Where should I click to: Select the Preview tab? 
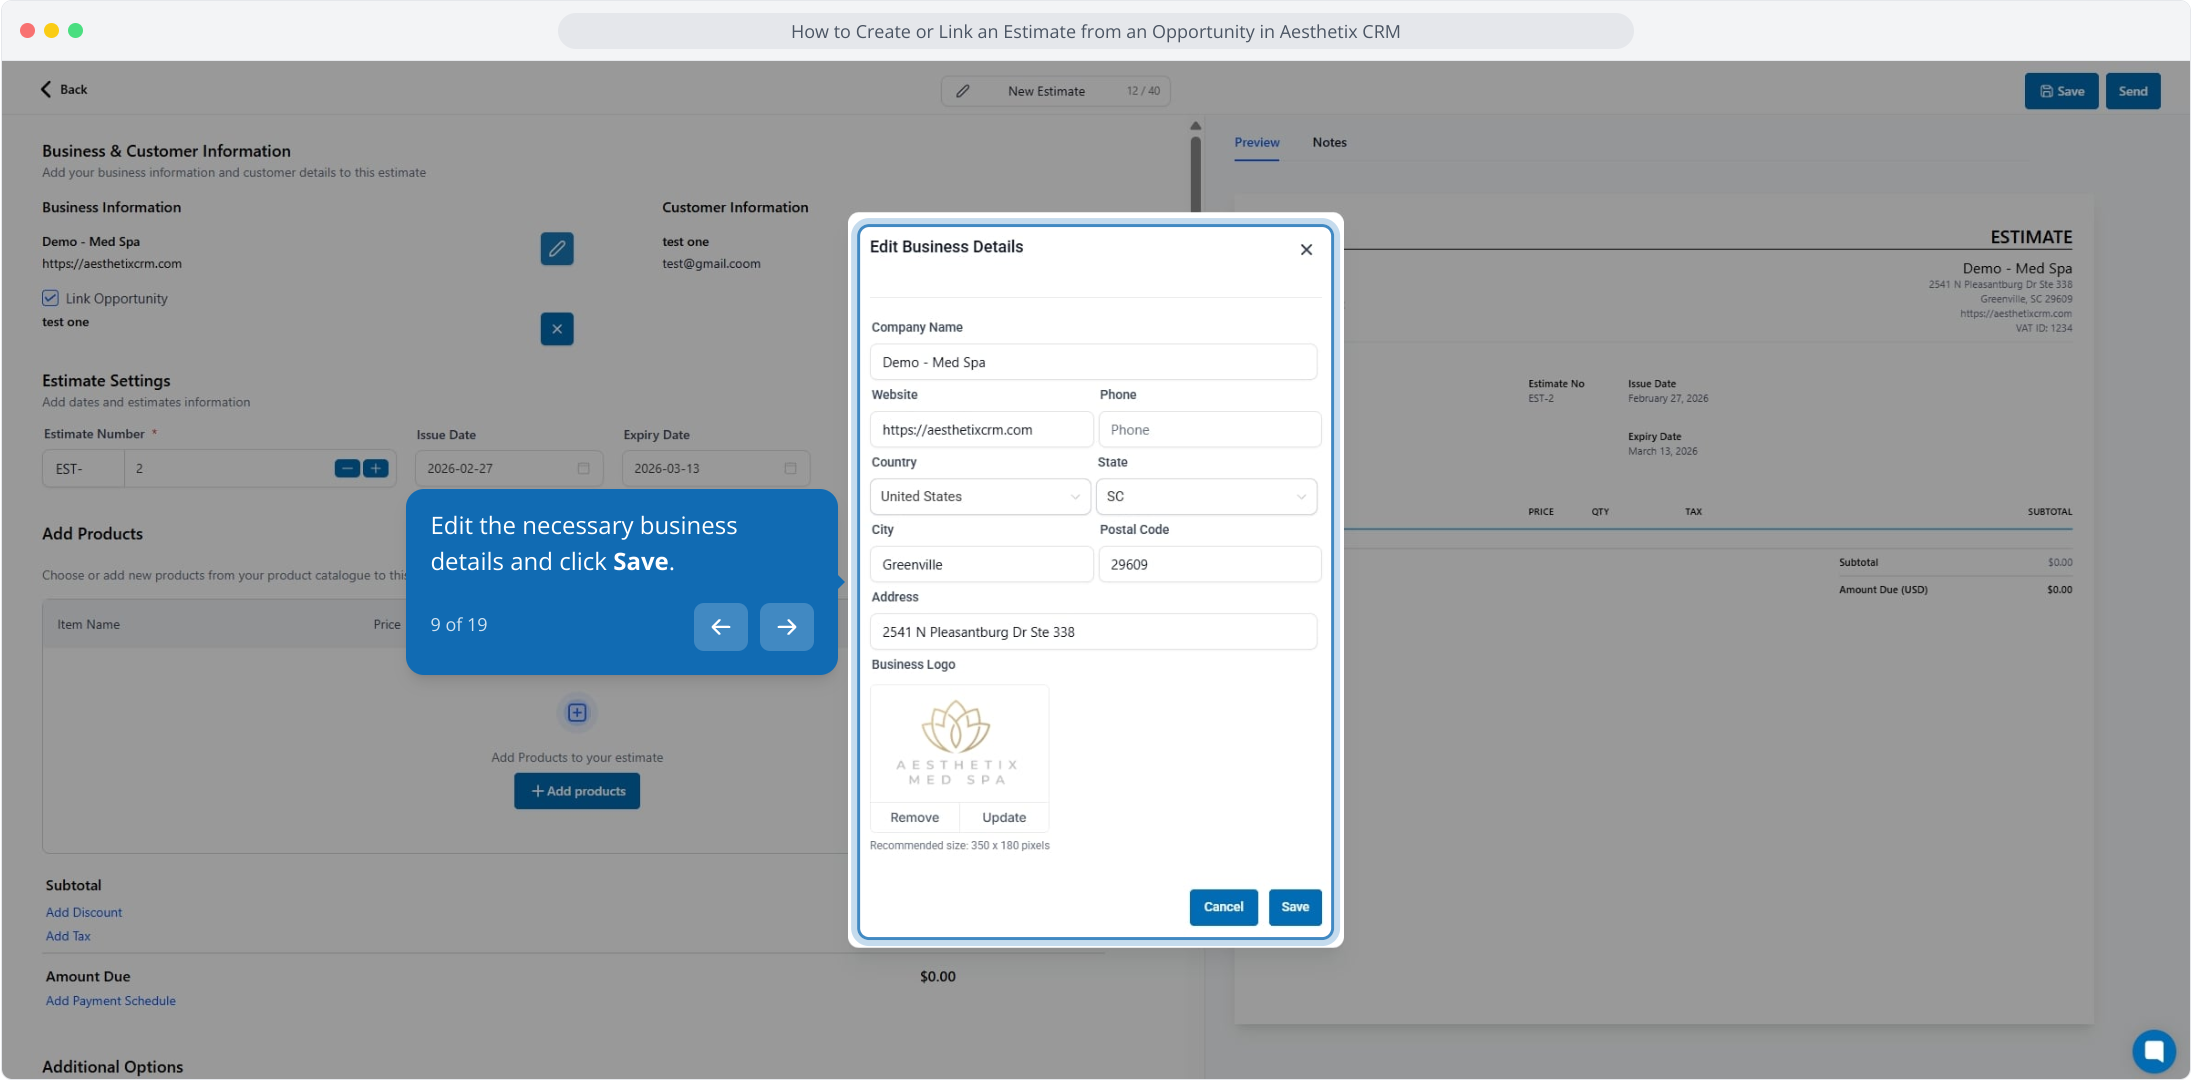[1256, 143]
